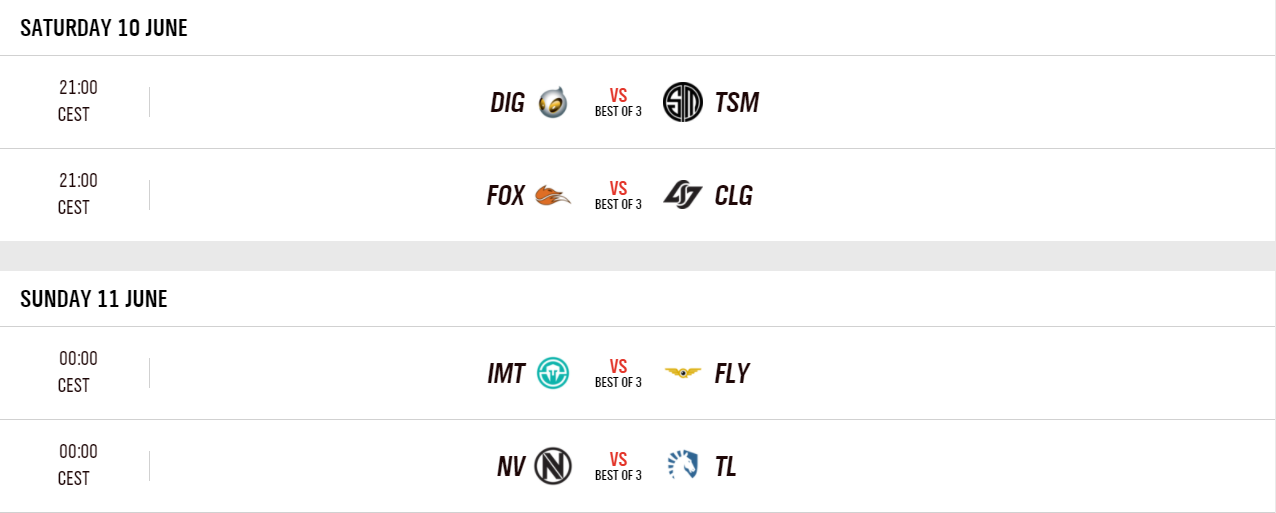The image size is (1276, 513).
Task: Select the FOX team name
Action: tap(505, 195)
